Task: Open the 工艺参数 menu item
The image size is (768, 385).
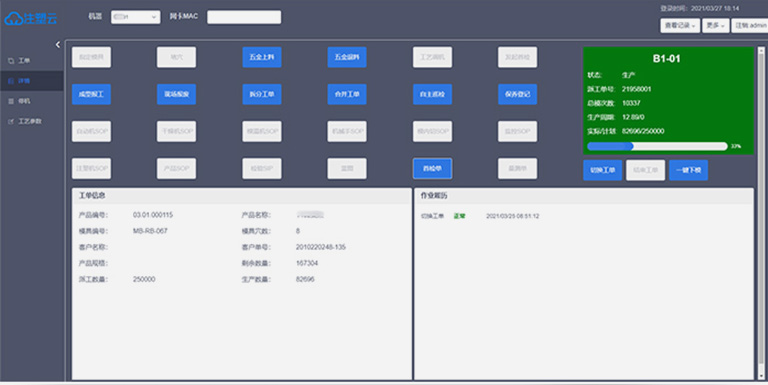Action: point(32,121)
